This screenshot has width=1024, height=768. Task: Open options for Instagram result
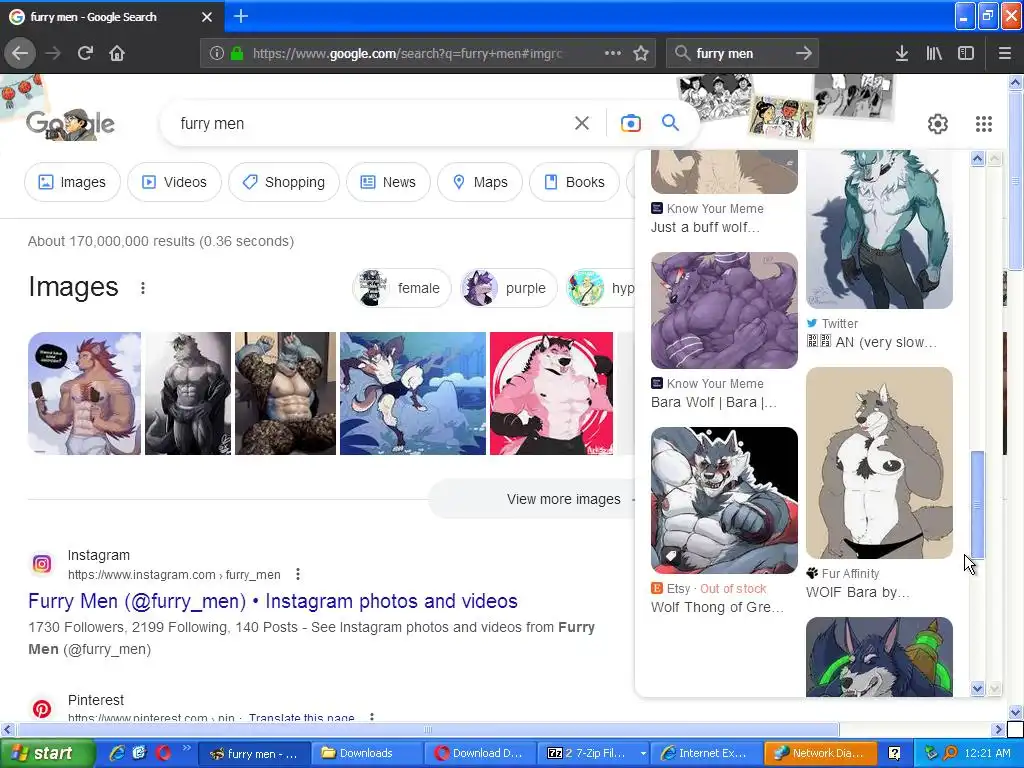298,574
